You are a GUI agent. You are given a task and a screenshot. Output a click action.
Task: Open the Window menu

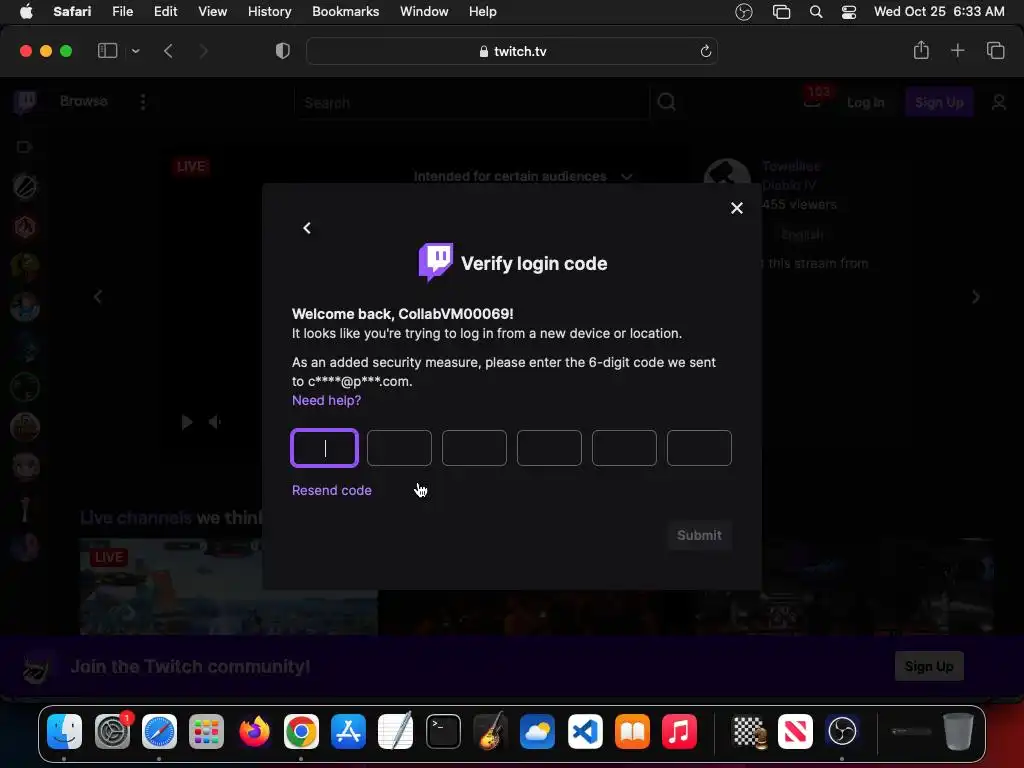[424, 11]
